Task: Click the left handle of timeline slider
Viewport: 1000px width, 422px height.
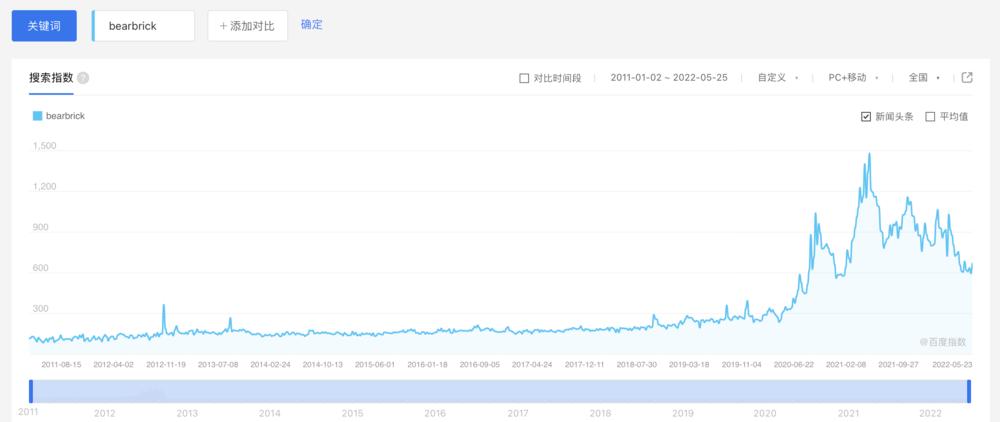Action: [x=31, y=391]
